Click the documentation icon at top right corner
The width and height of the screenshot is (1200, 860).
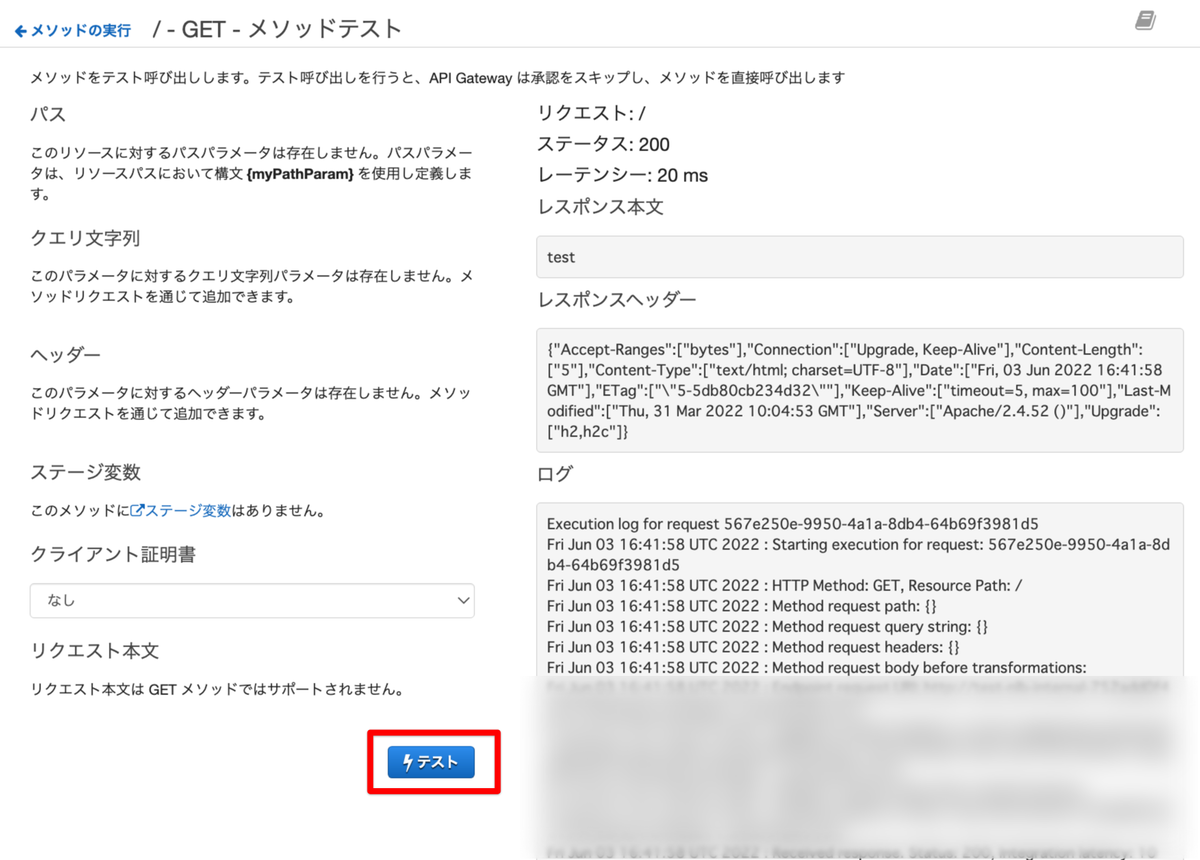1146,20
